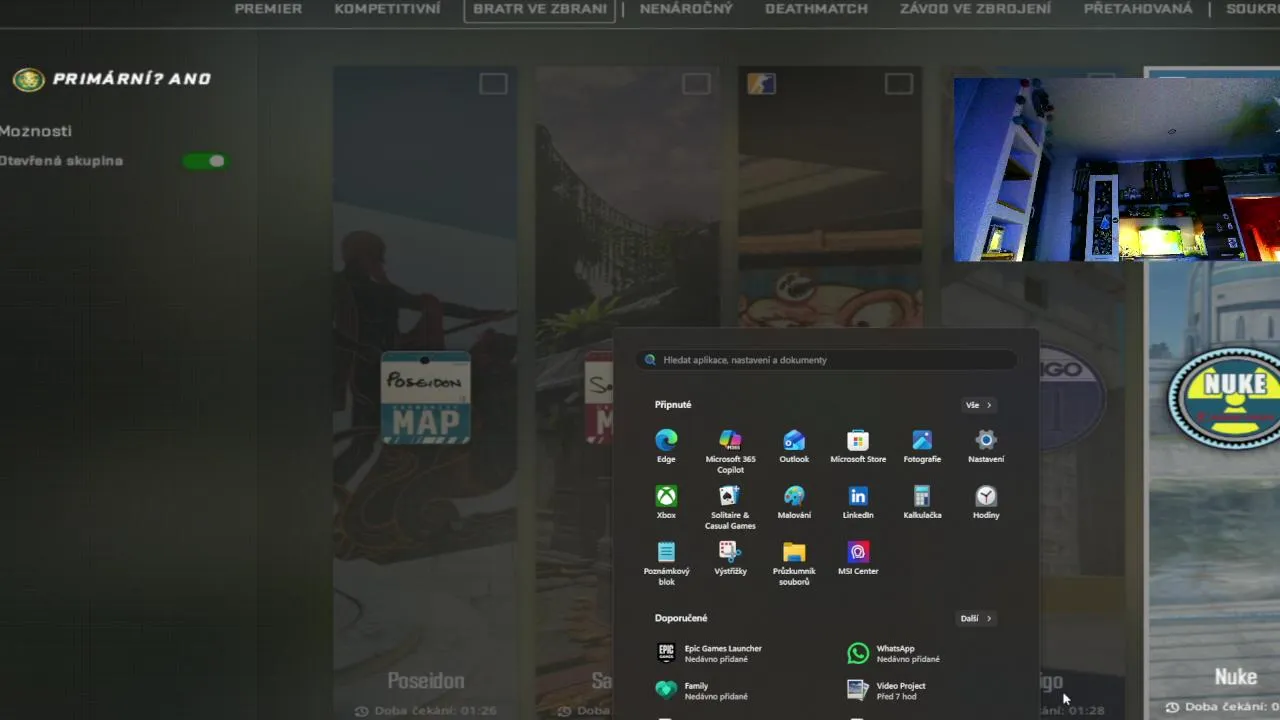Launch Fotografie app
1280x720 pixels.
tap(922, 445)
